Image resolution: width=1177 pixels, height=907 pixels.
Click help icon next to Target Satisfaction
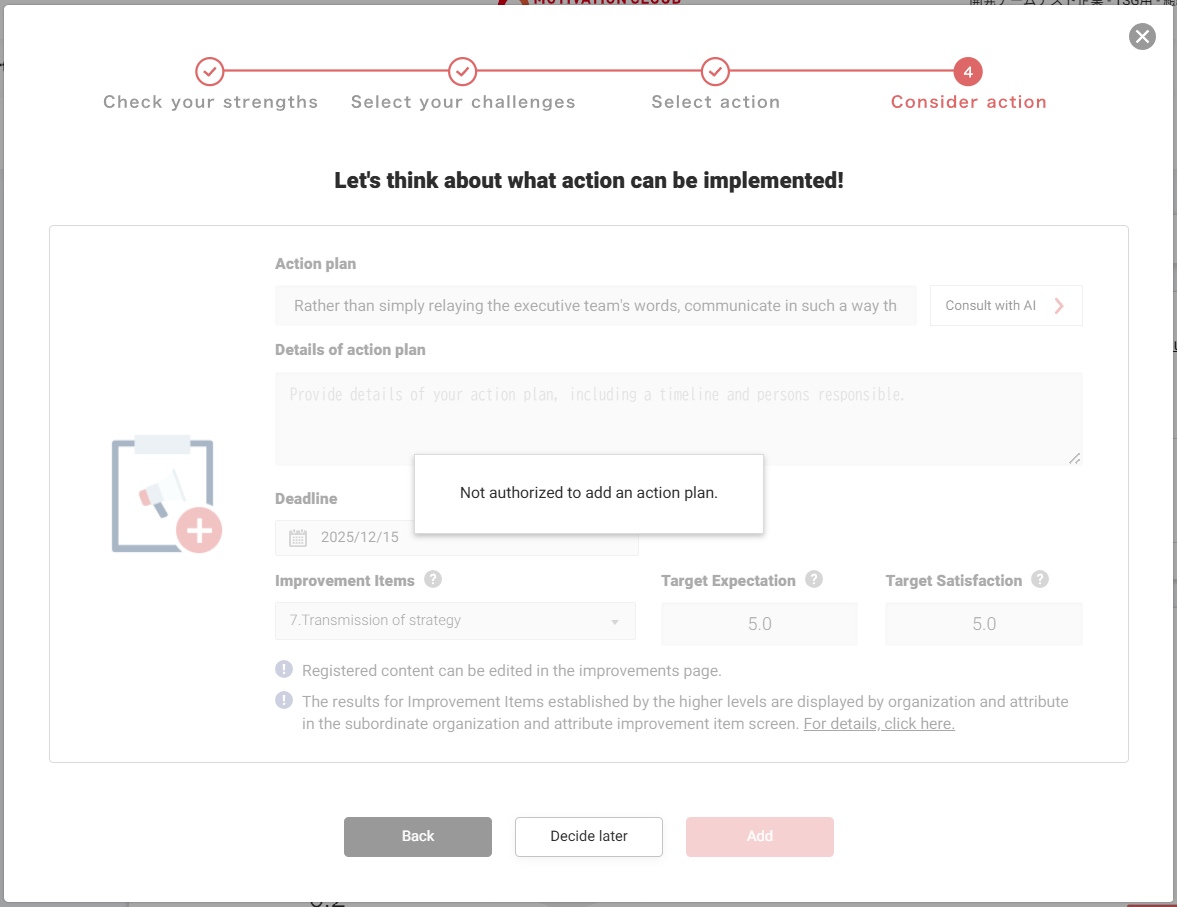(1040, 580)
